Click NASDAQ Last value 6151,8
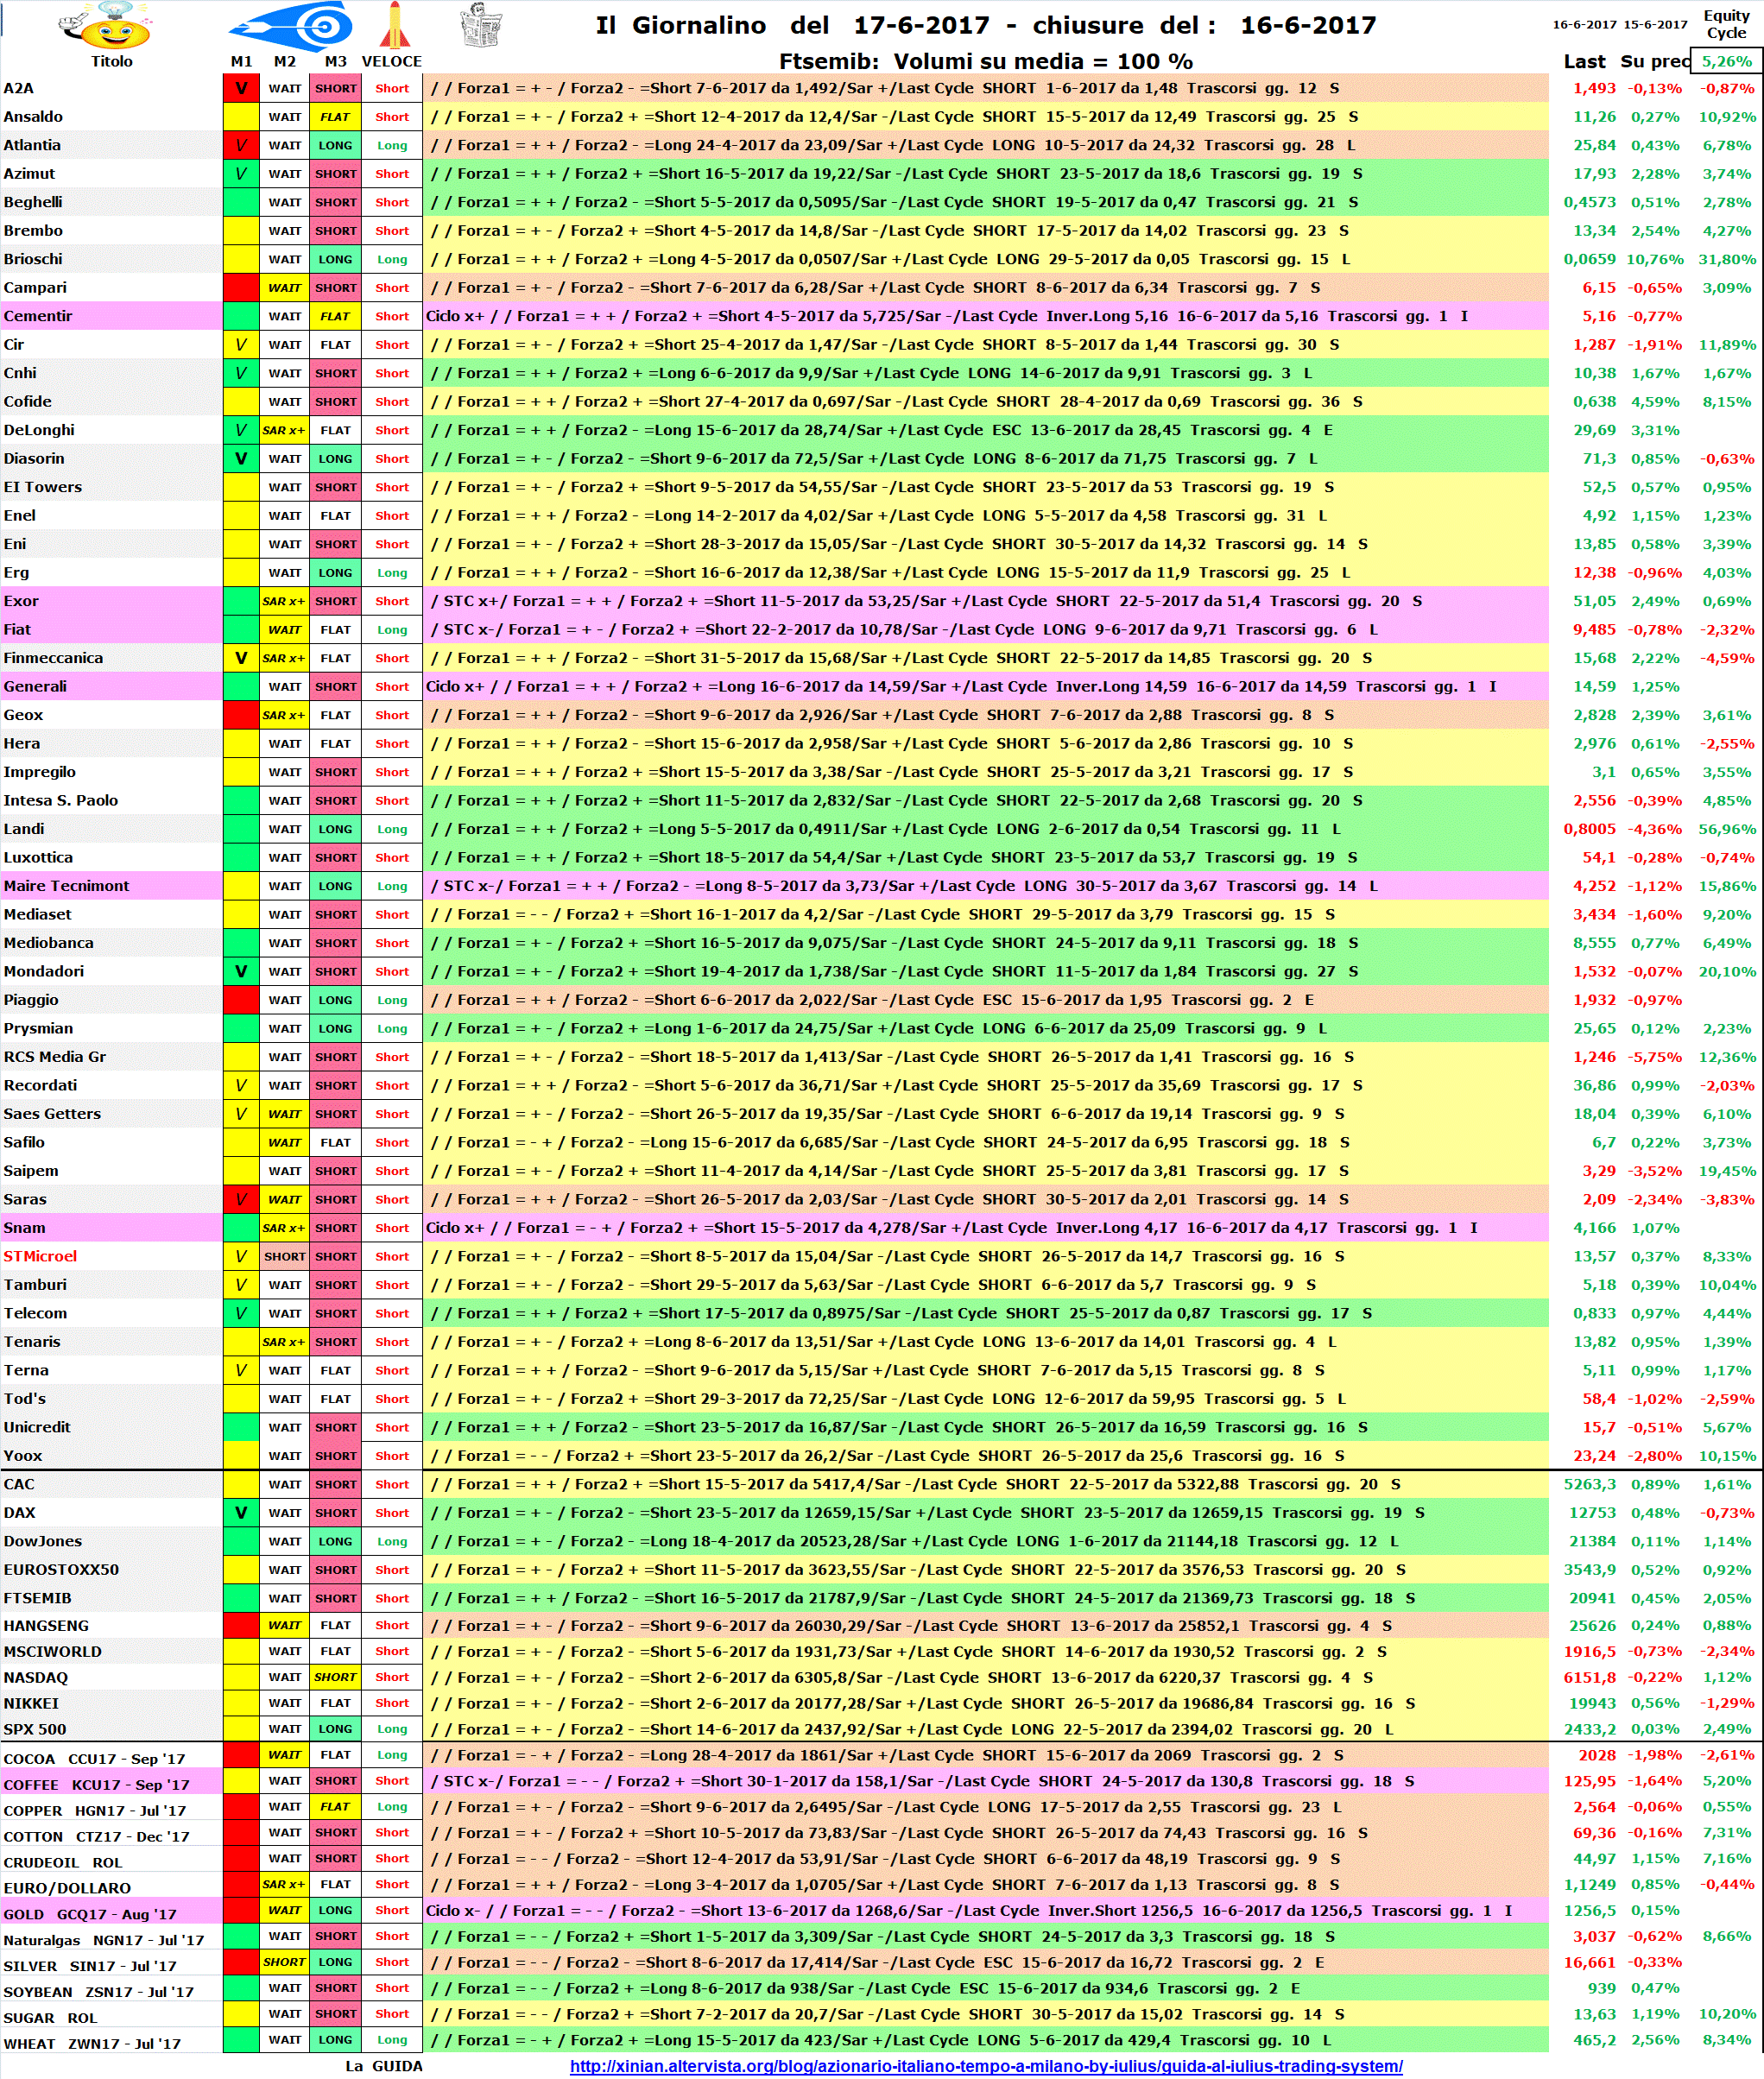The width and height of the screenshot is (1764, 2079). tap(1590, 1677)
